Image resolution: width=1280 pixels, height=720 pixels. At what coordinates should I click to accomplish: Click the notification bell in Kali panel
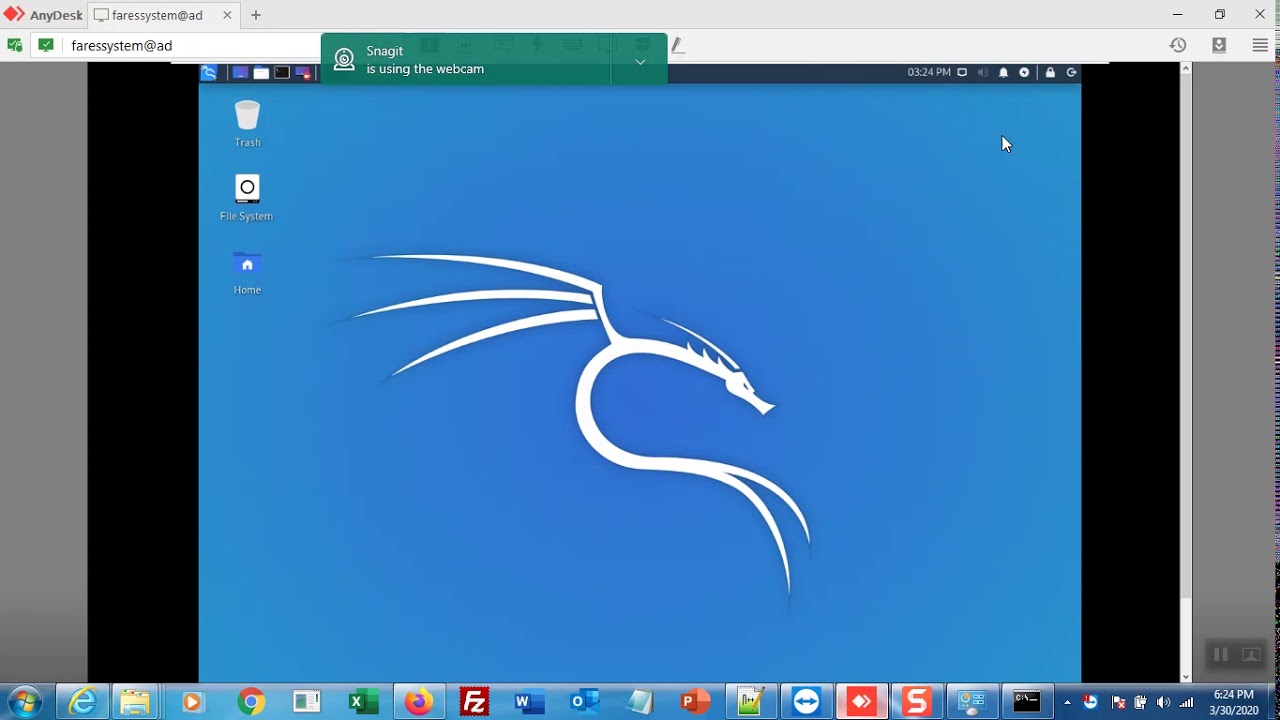coord(1003,72)
